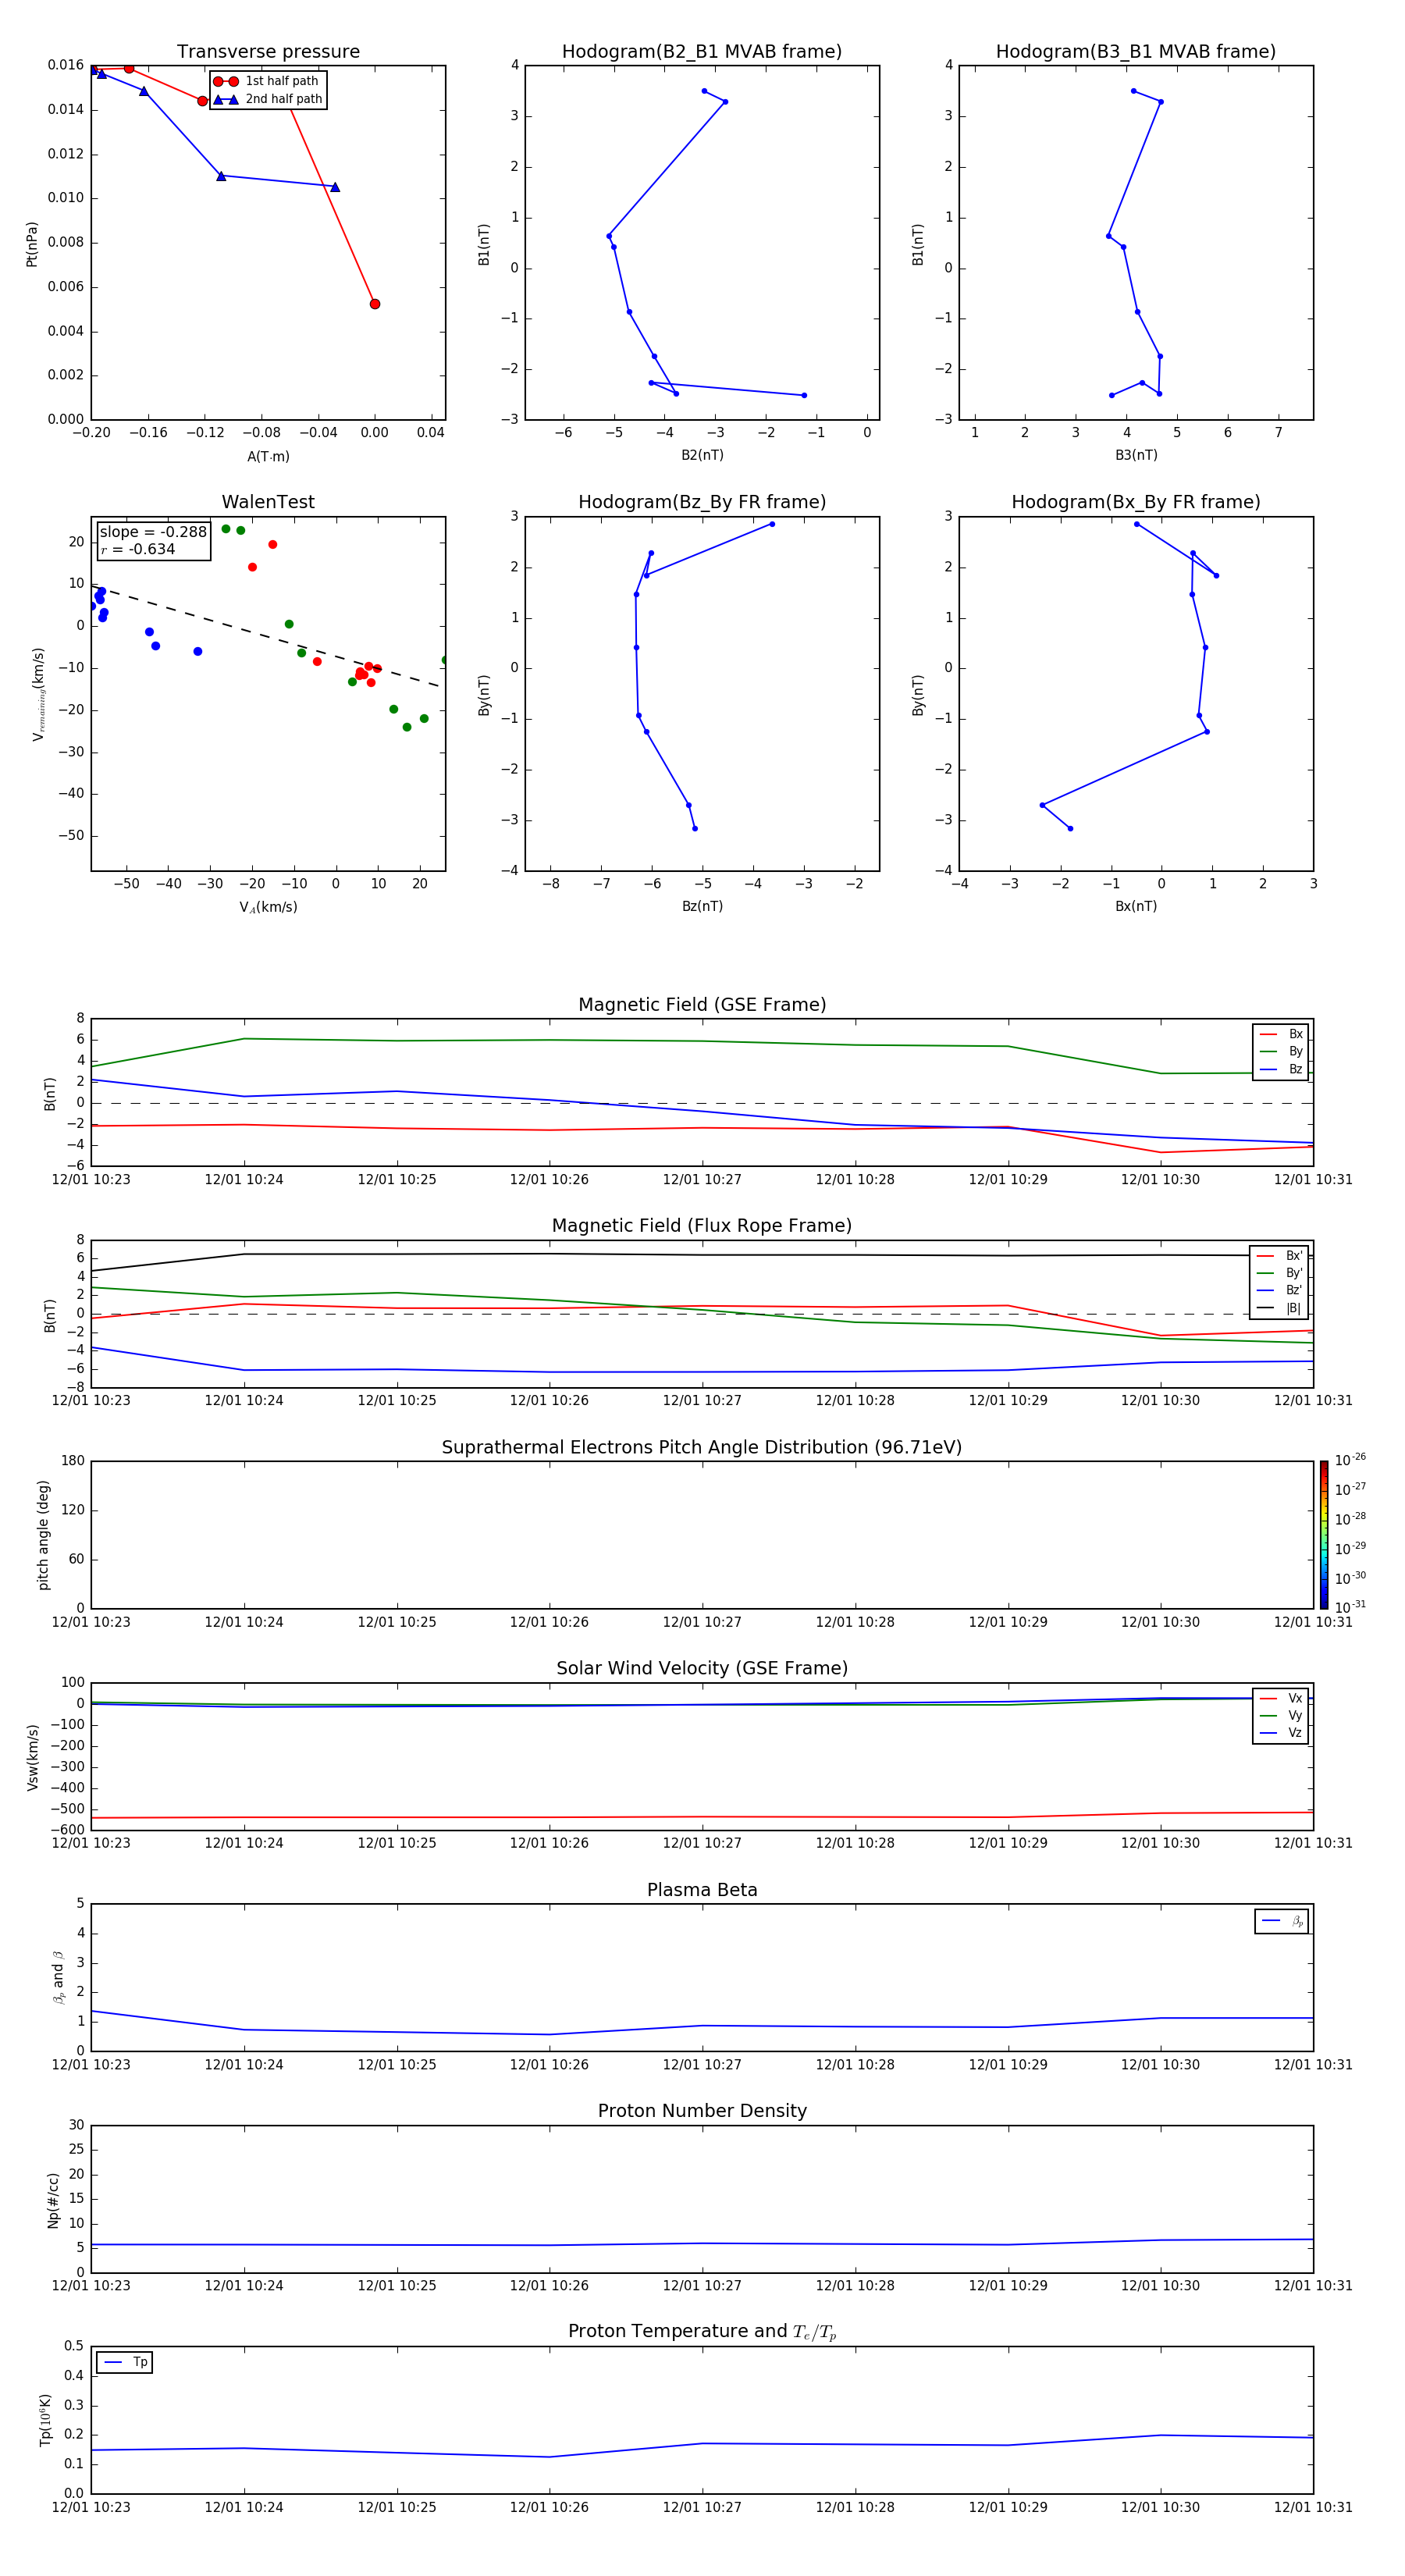Click the 'Magnetic Field (GSE Frame)' title
Image resolution: width=1405 pixels, height=2576 pixels.
point(702,1005)
